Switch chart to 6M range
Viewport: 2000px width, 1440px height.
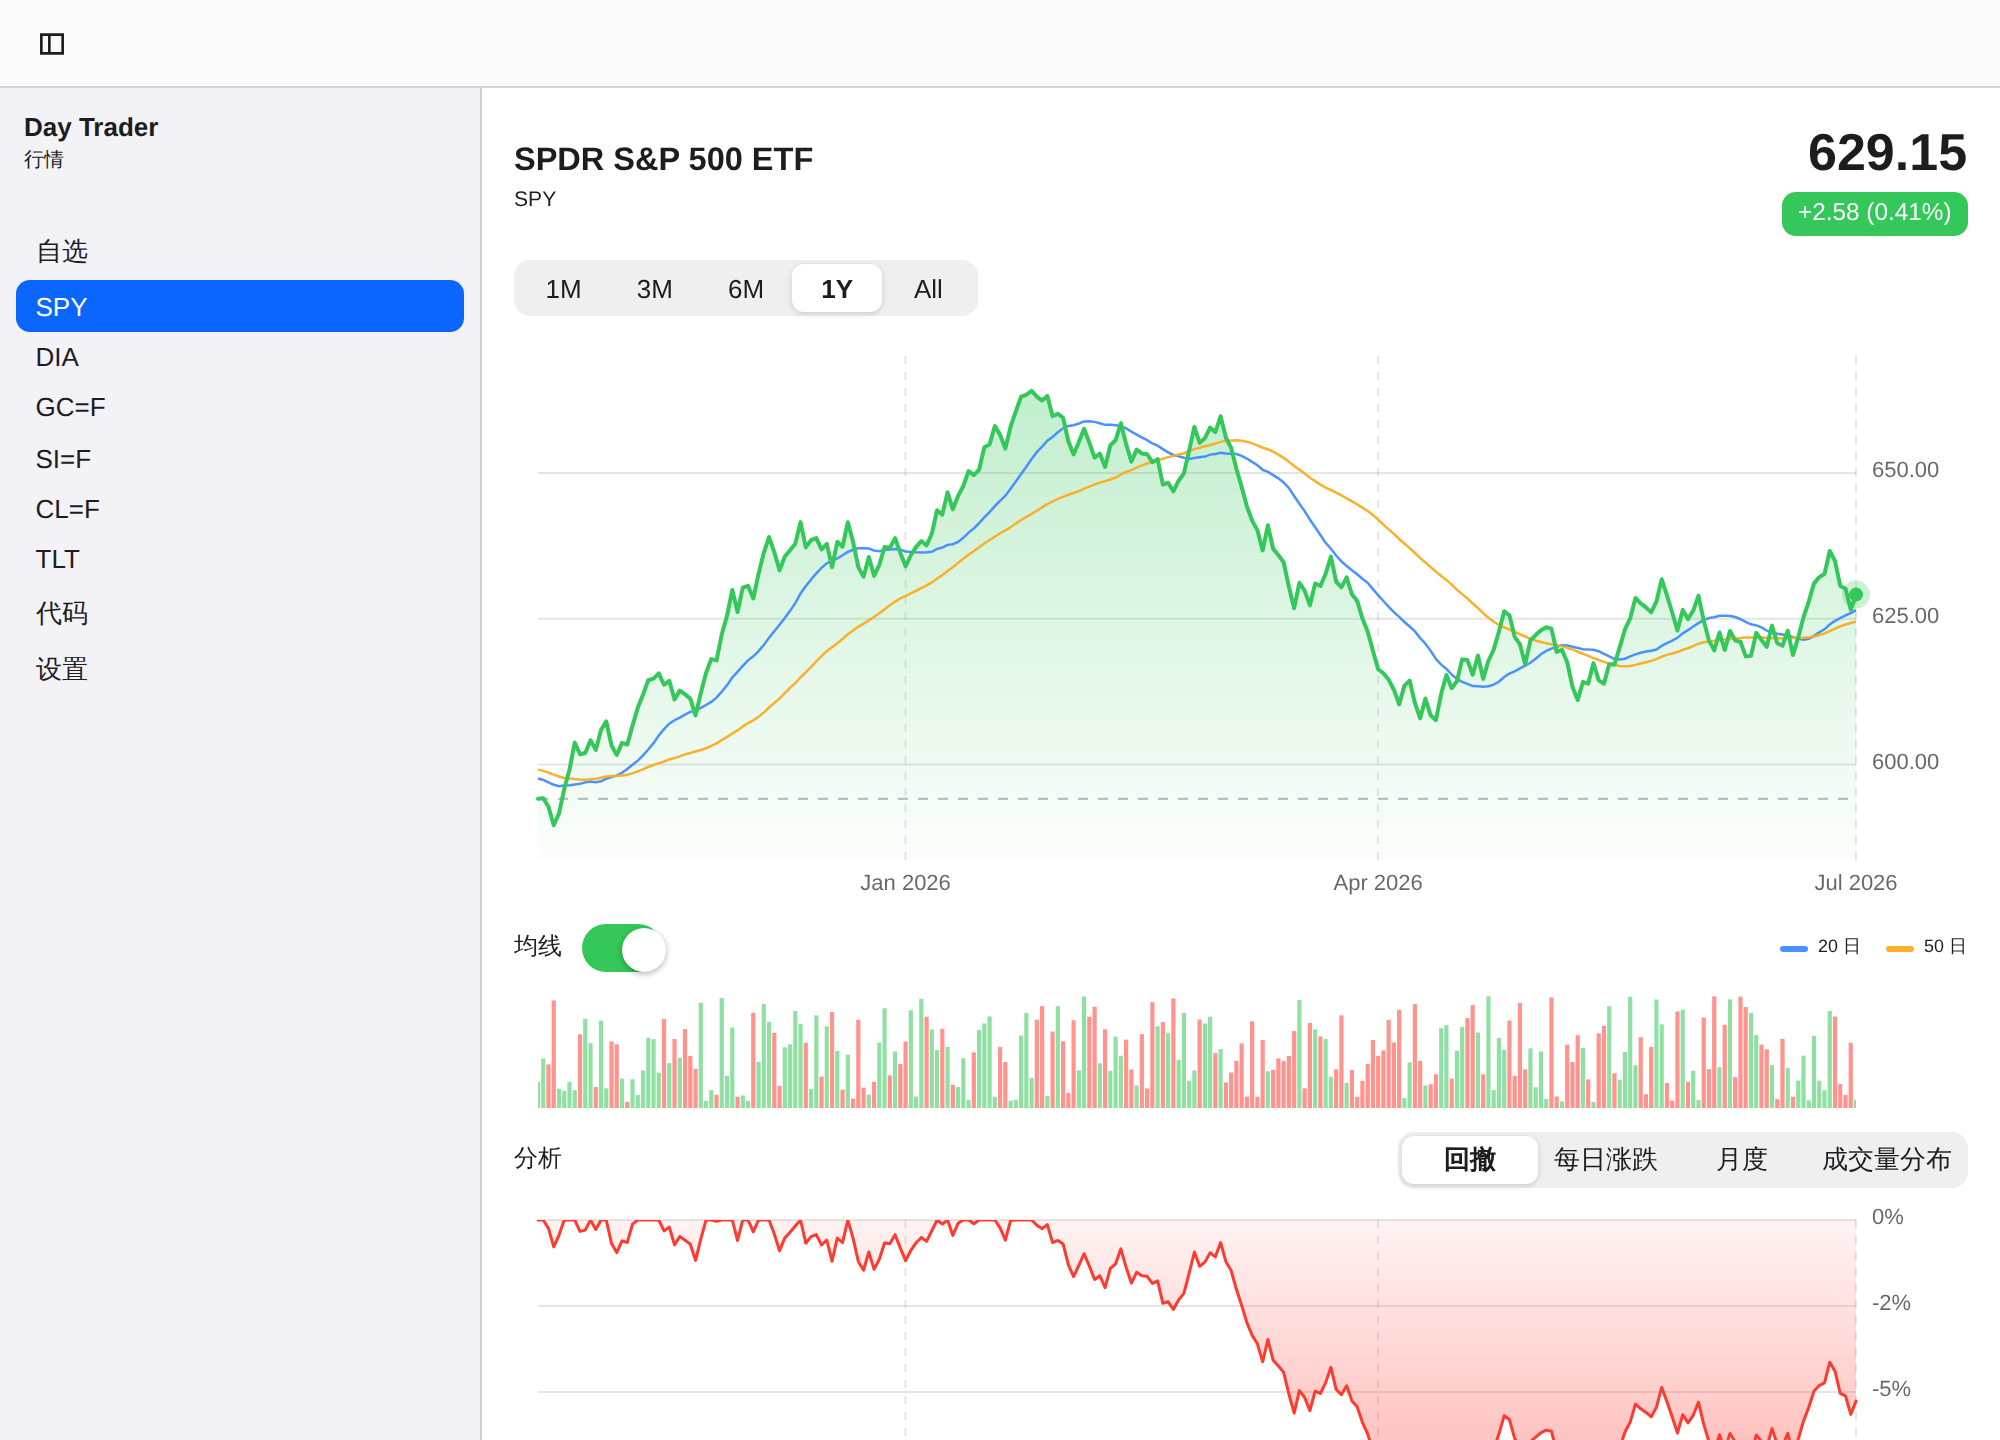[x=746, y=289]
